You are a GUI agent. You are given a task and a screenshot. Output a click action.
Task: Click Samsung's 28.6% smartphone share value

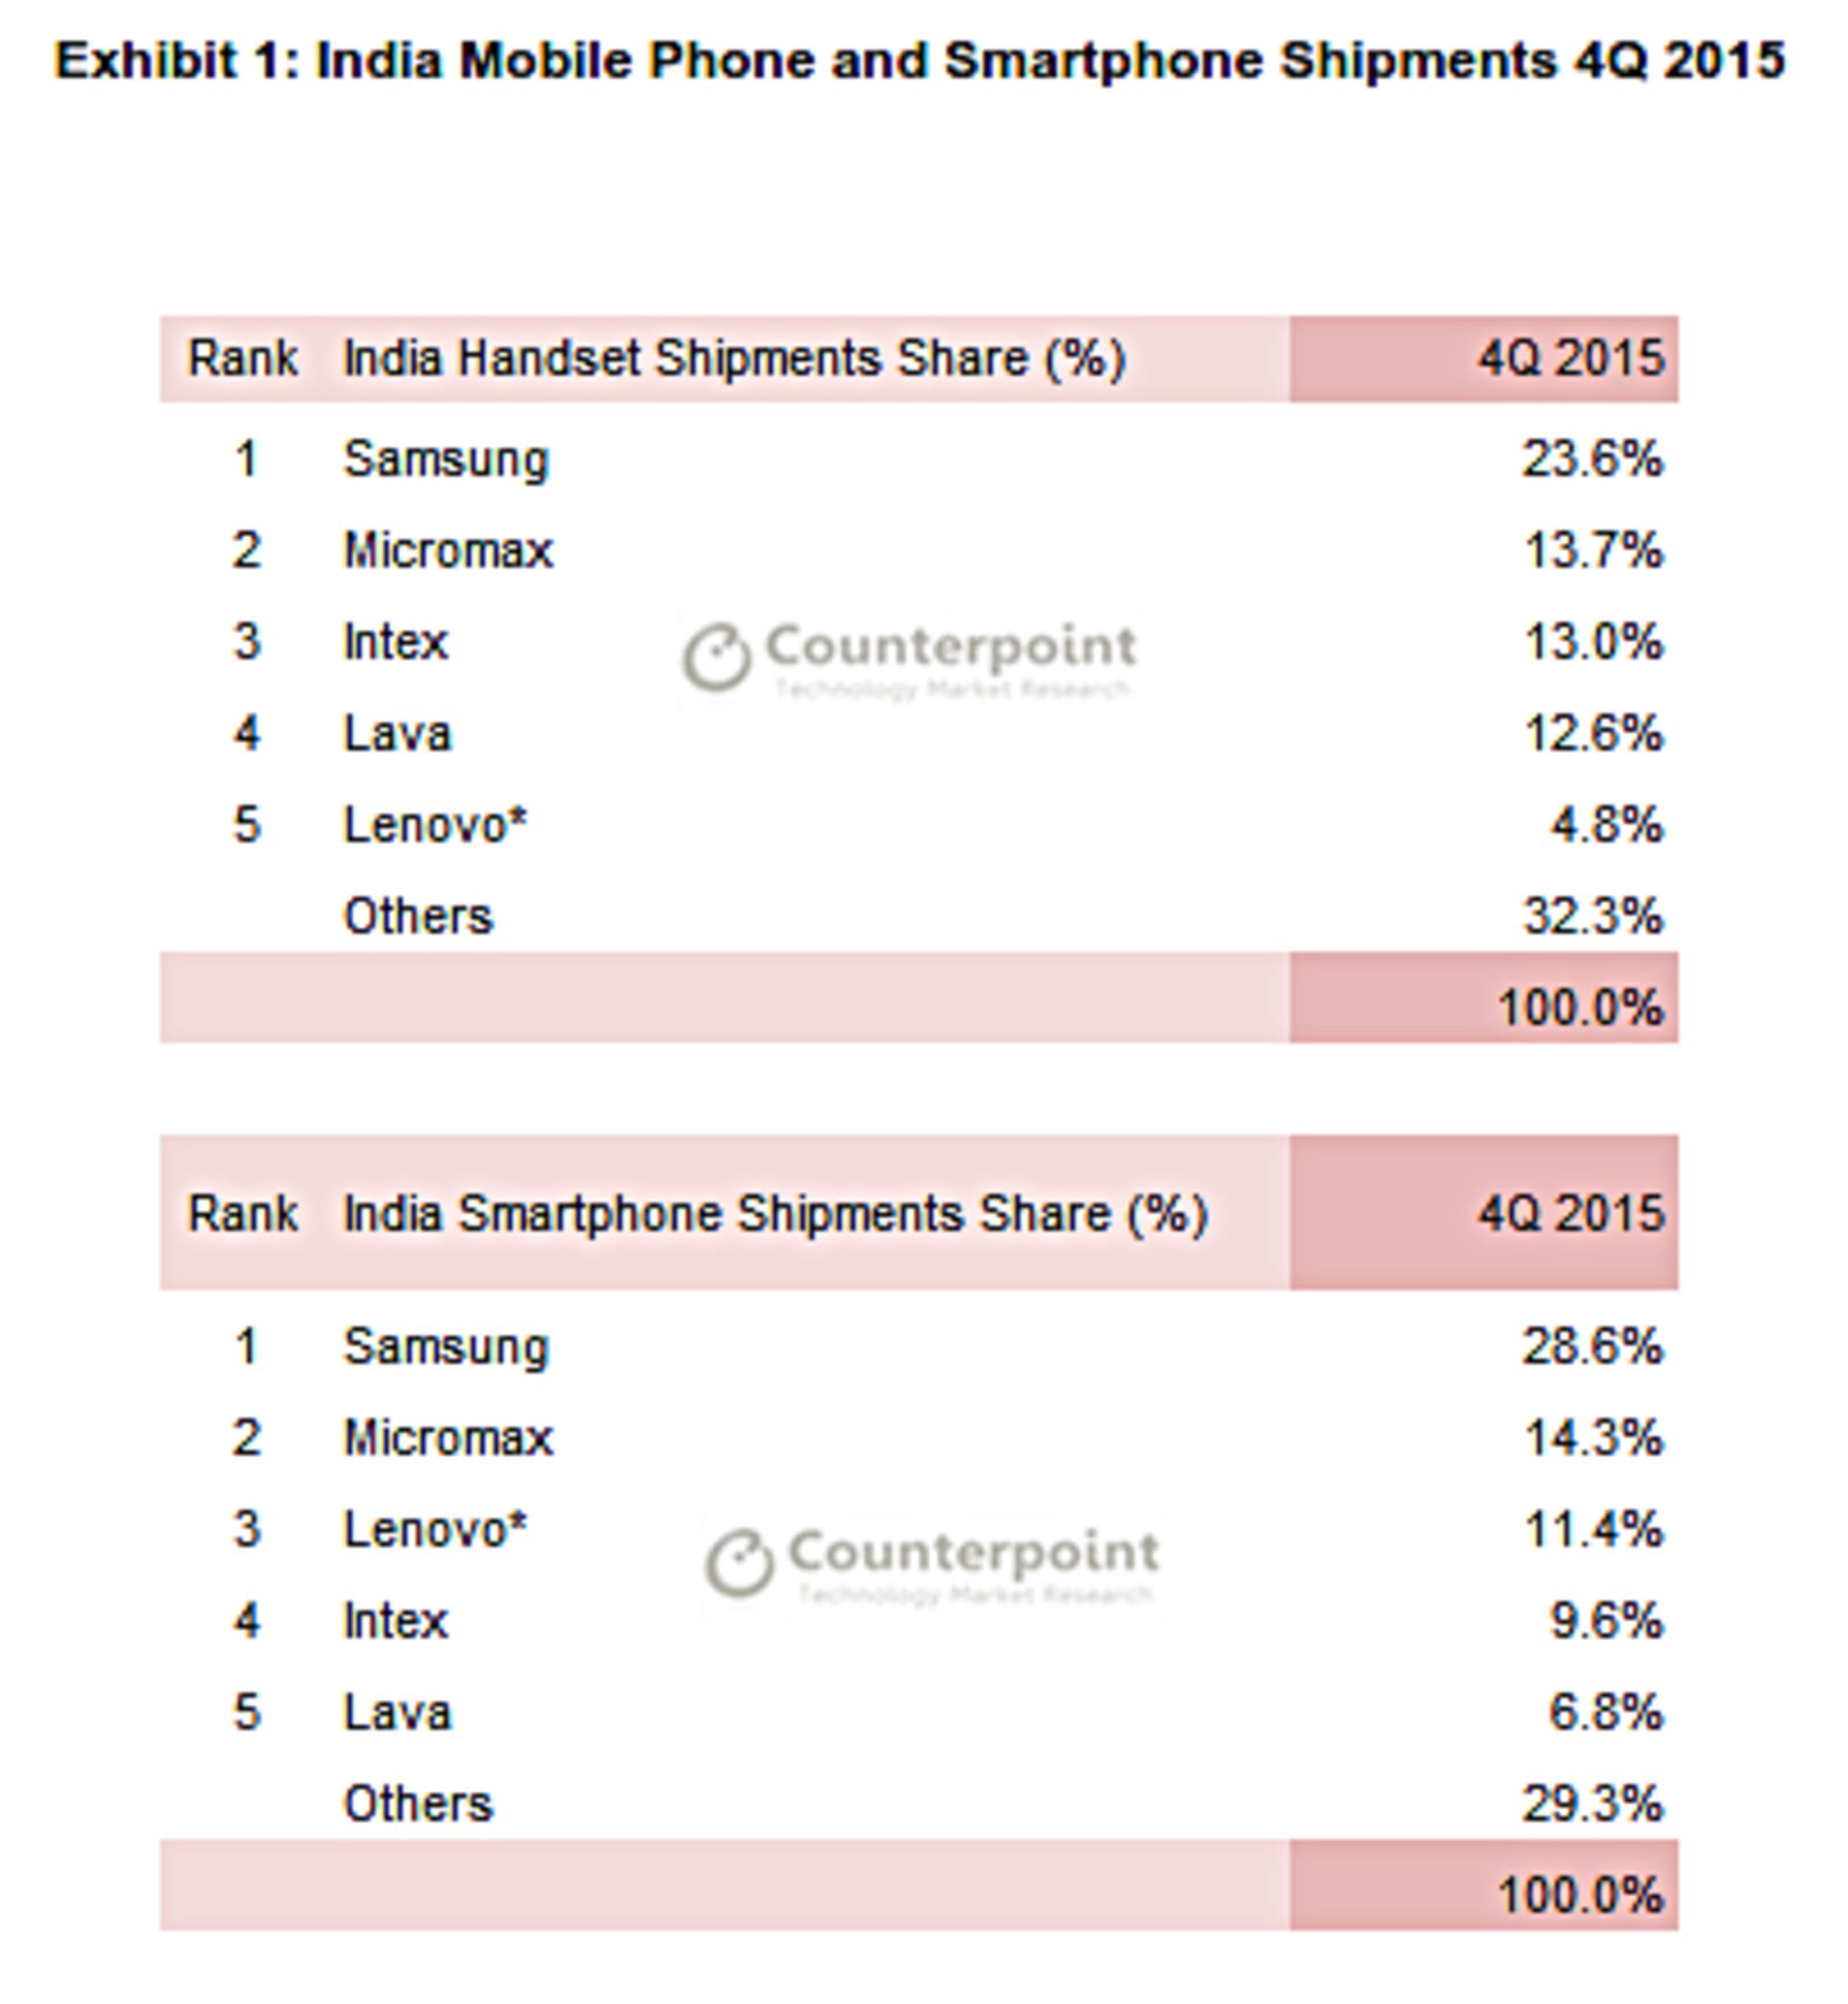[x=1591, y=1347]
